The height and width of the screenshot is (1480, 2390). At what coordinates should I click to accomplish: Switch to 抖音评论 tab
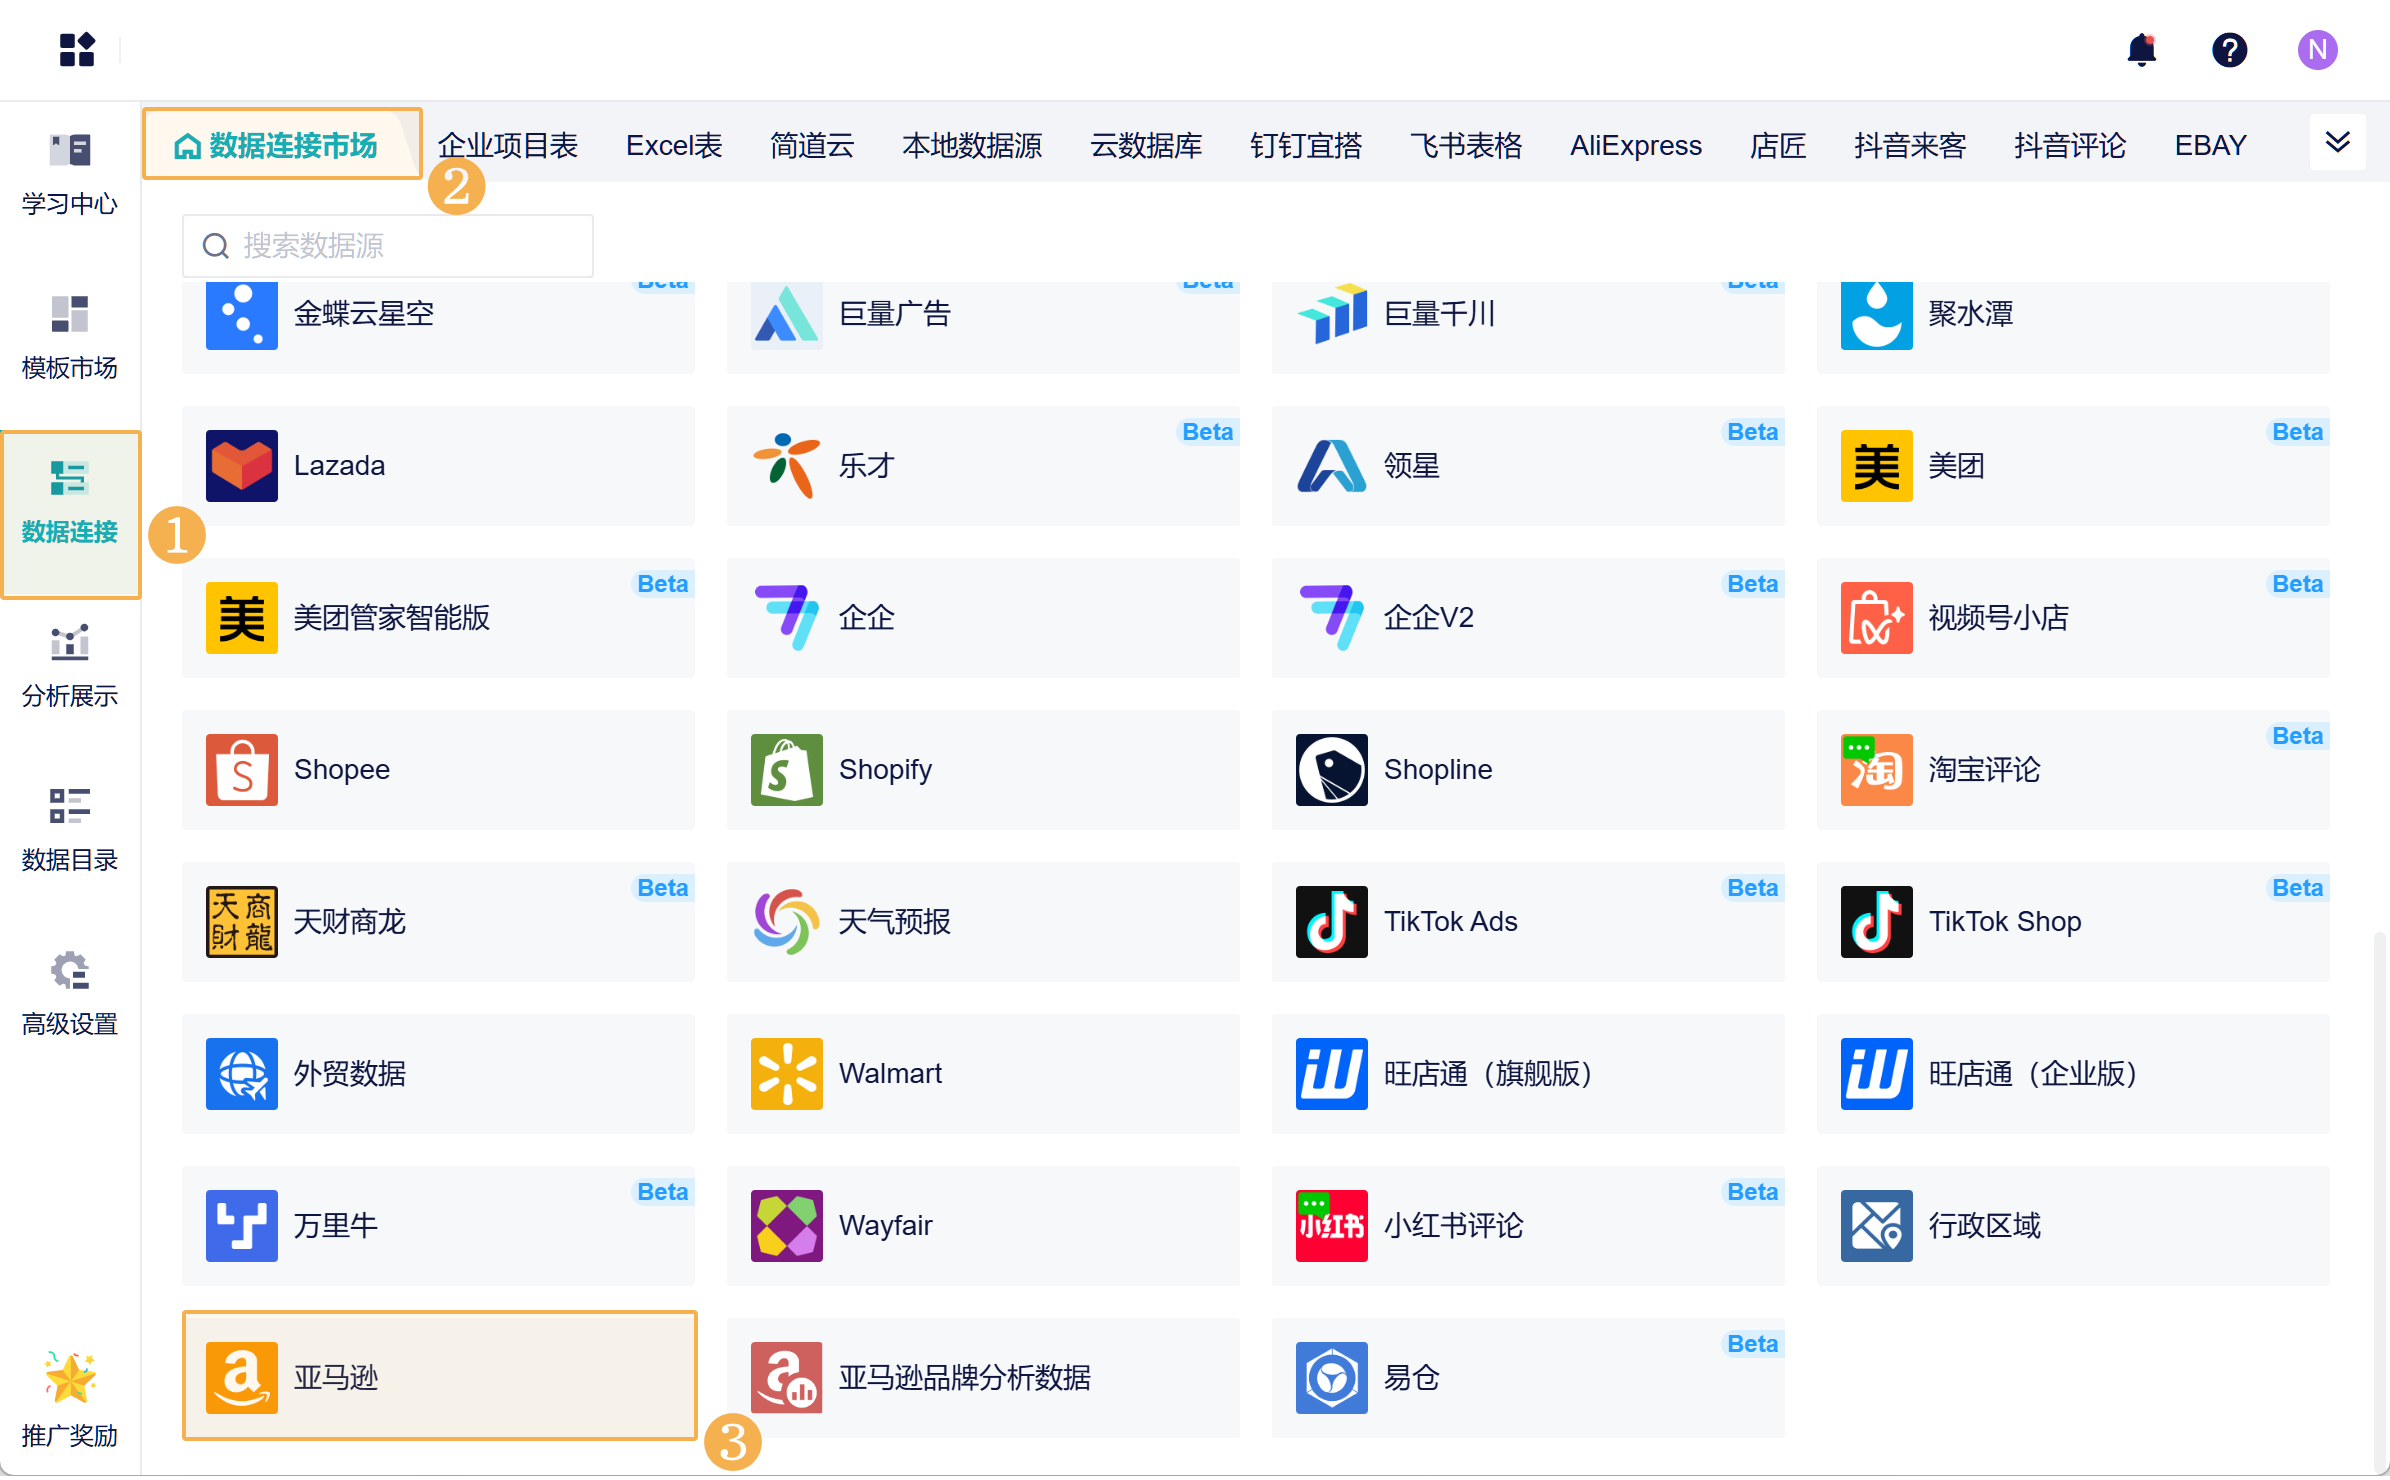(2070, 146)
